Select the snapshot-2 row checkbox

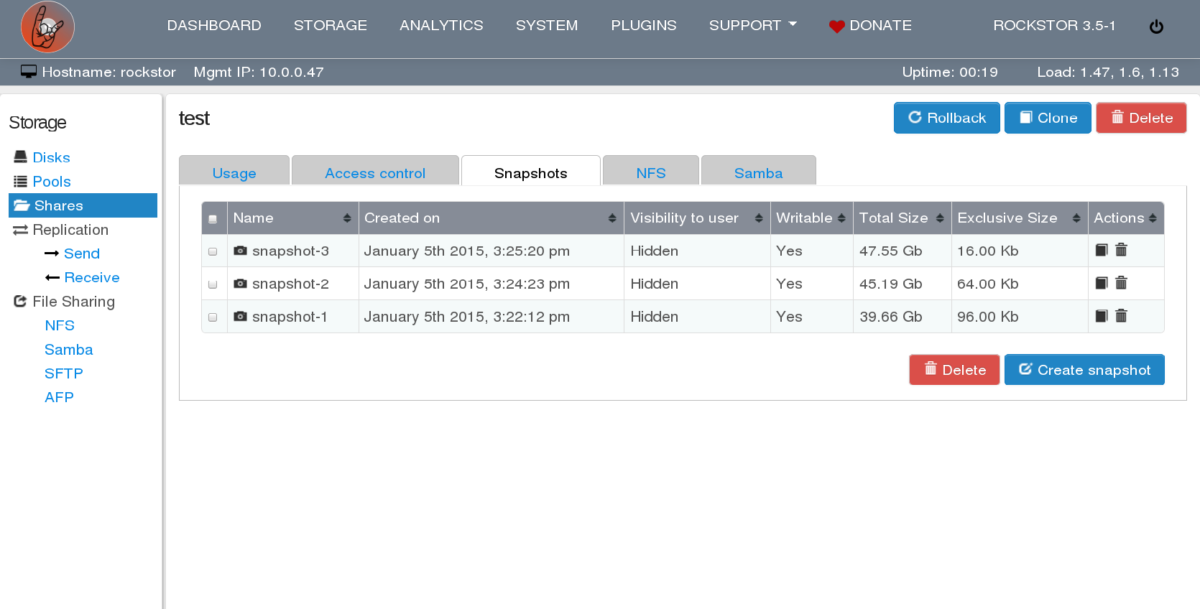(x=213, y=285)
